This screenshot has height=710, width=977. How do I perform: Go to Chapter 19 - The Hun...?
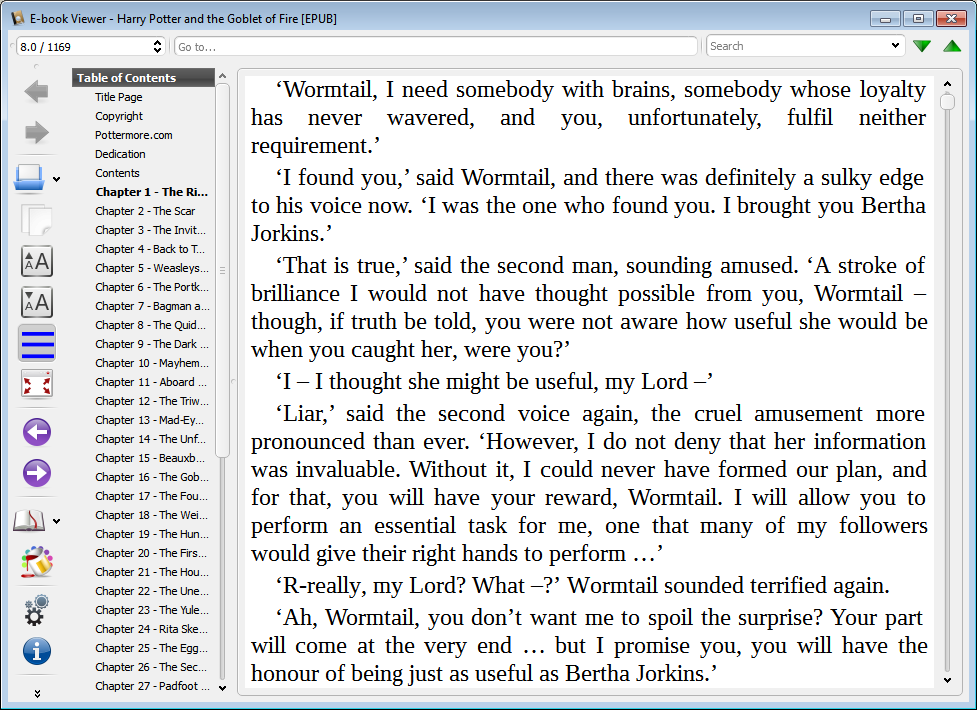point(151,534)
